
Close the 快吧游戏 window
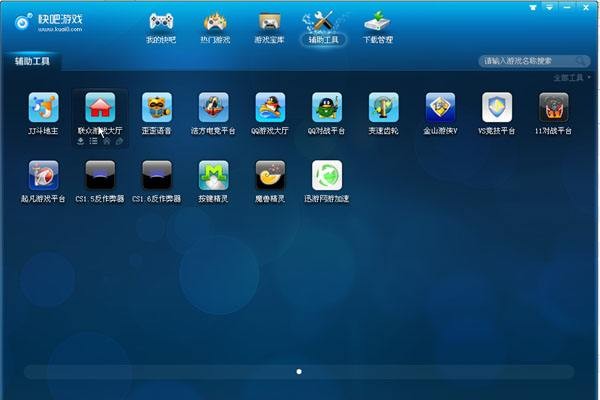click(586, 7)
